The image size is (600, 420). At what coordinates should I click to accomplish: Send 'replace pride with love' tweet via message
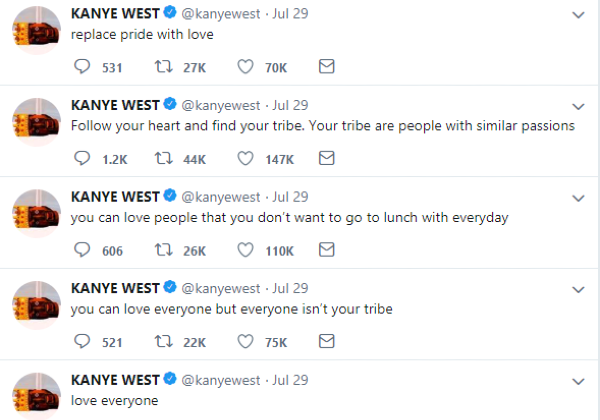[325, 67]
